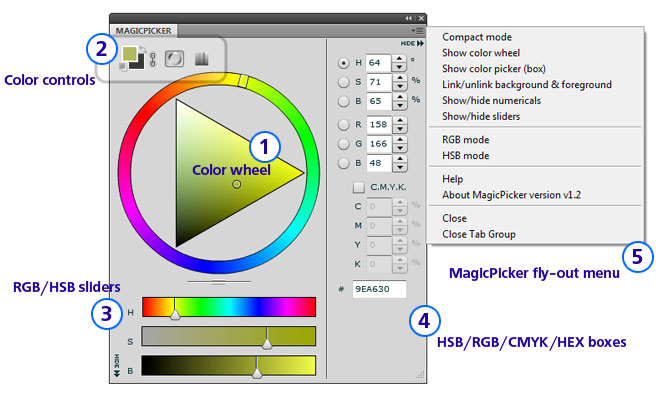Screen dimensions: 656x396
Task: Click the color point circle in triangle
Action: pos(237,184)
